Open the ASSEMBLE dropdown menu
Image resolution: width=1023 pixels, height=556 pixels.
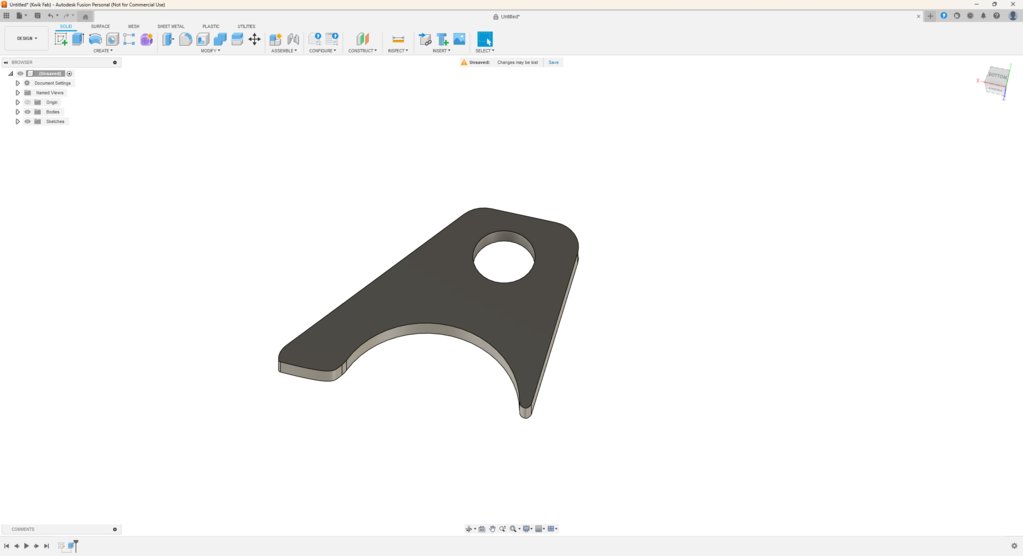point(284,51)
